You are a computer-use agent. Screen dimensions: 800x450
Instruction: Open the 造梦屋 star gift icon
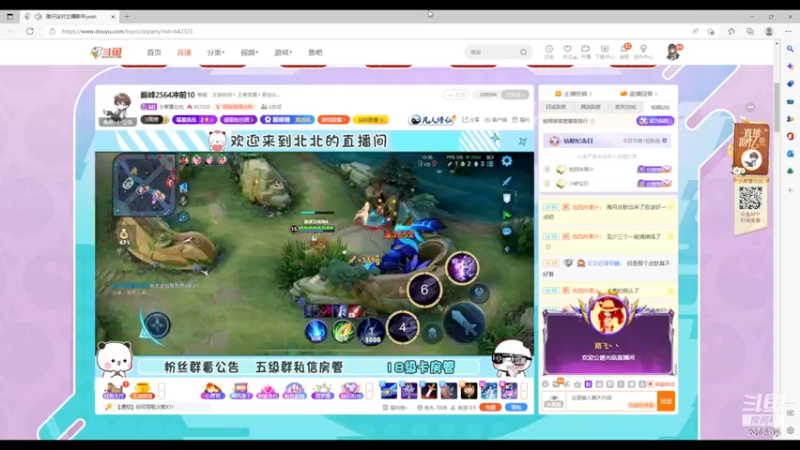(x=322, y=391)
